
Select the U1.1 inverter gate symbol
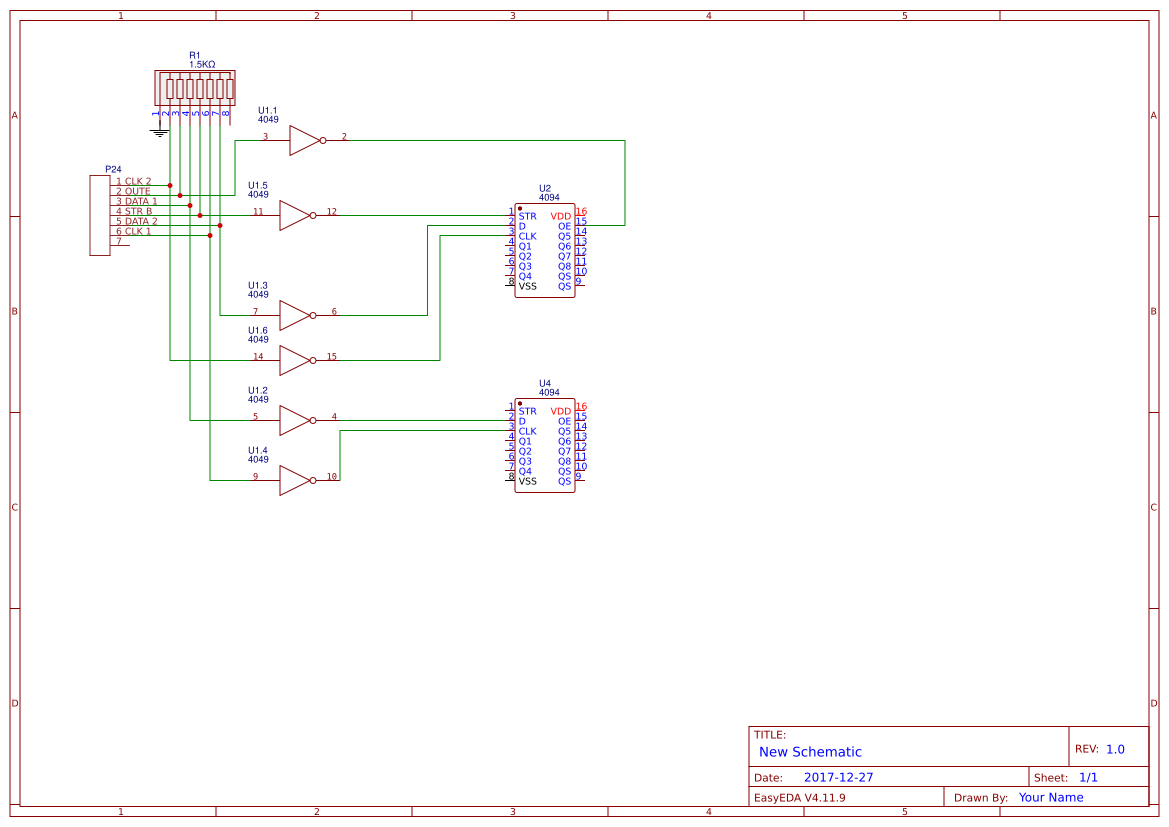(x=300, y=140)
